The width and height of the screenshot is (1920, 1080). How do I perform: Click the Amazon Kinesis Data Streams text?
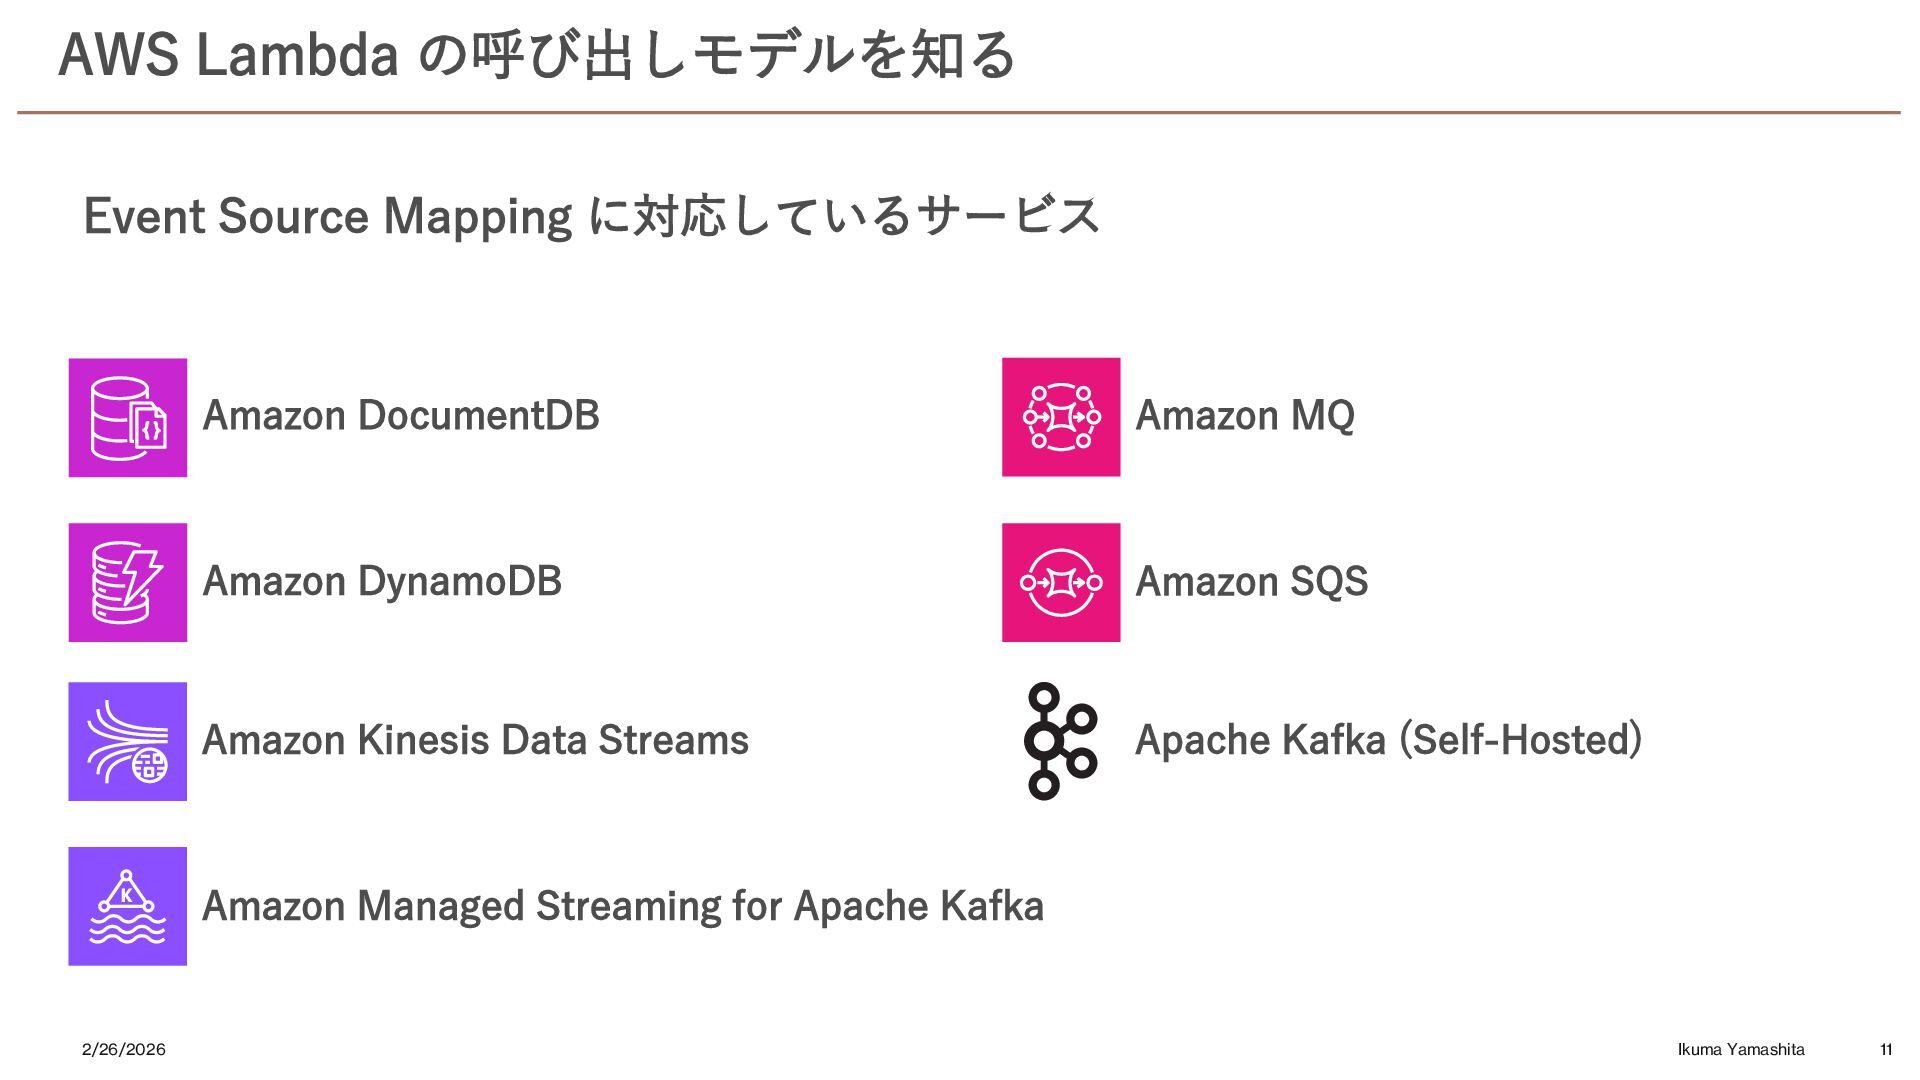click(475, 740)
